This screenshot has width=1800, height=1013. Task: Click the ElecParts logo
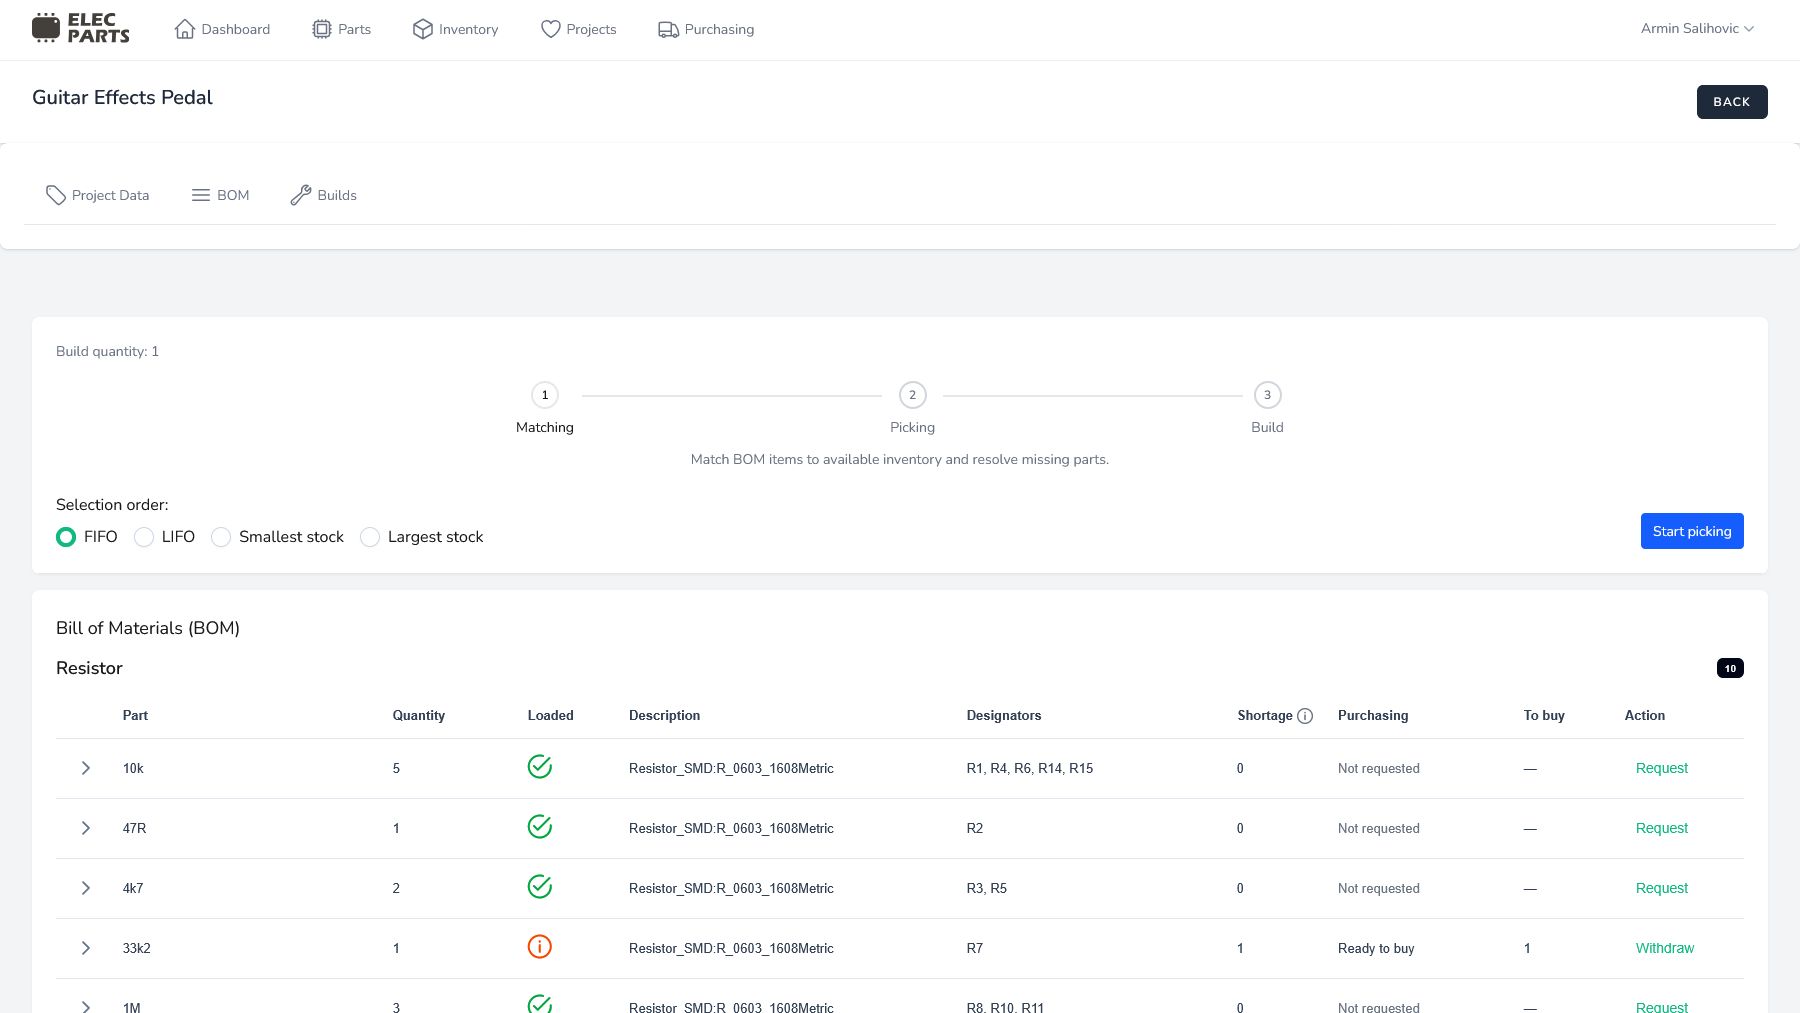click(81, 28)
